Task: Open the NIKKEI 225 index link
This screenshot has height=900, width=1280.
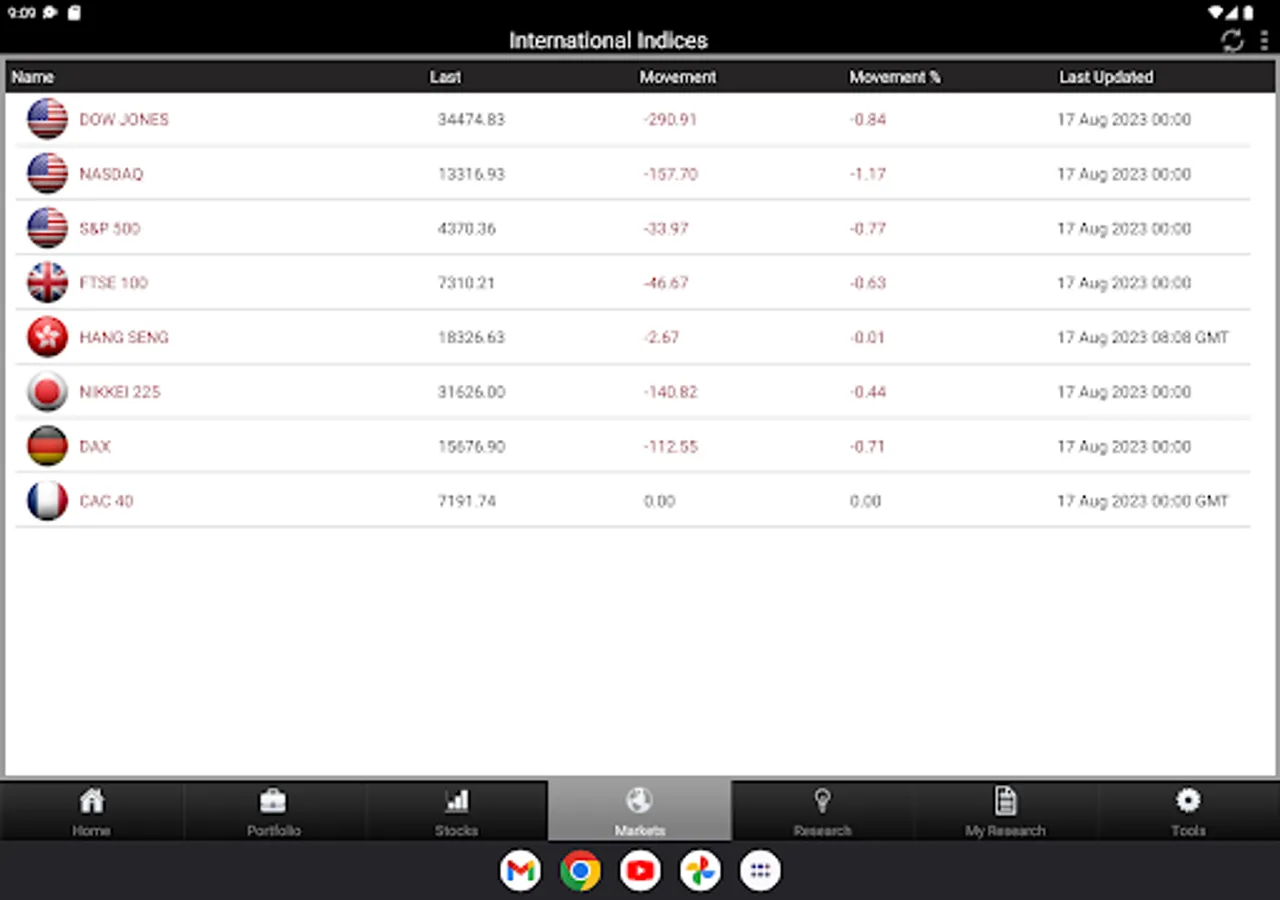Action: (120, 392)
